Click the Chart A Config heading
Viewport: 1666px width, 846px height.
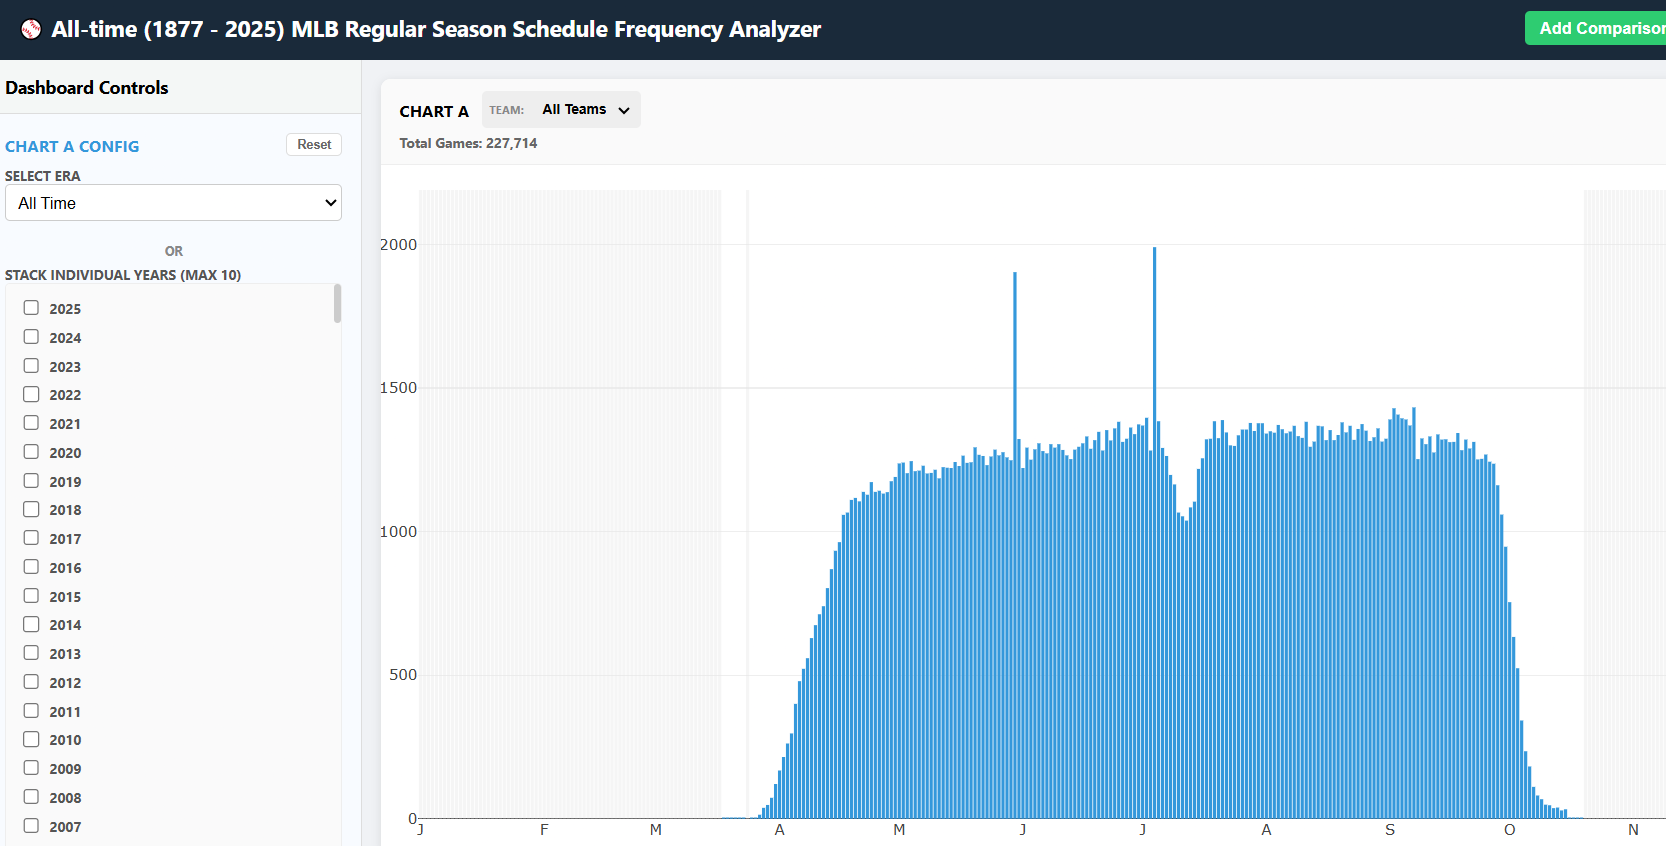coord(72,146)
